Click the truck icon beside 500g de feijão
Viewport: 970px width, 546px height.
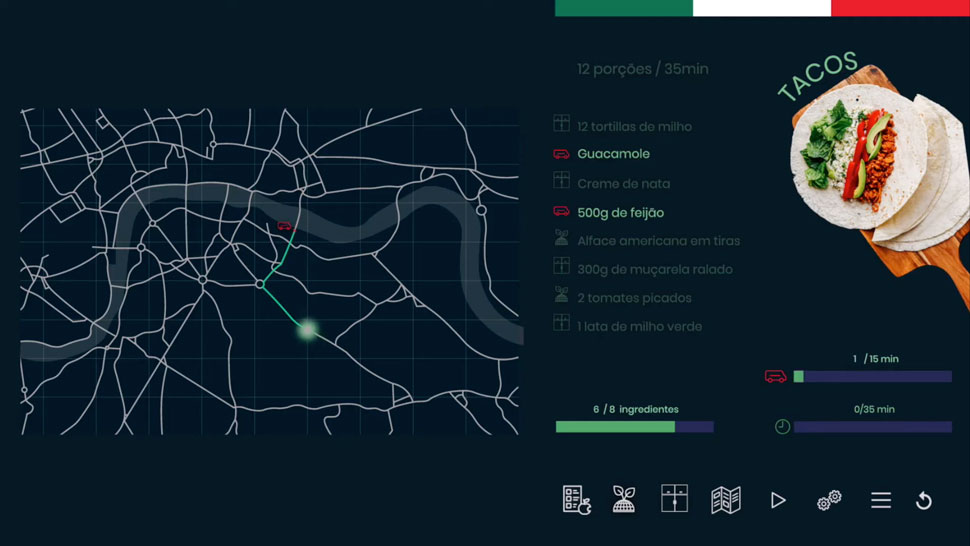click(561, 212)
